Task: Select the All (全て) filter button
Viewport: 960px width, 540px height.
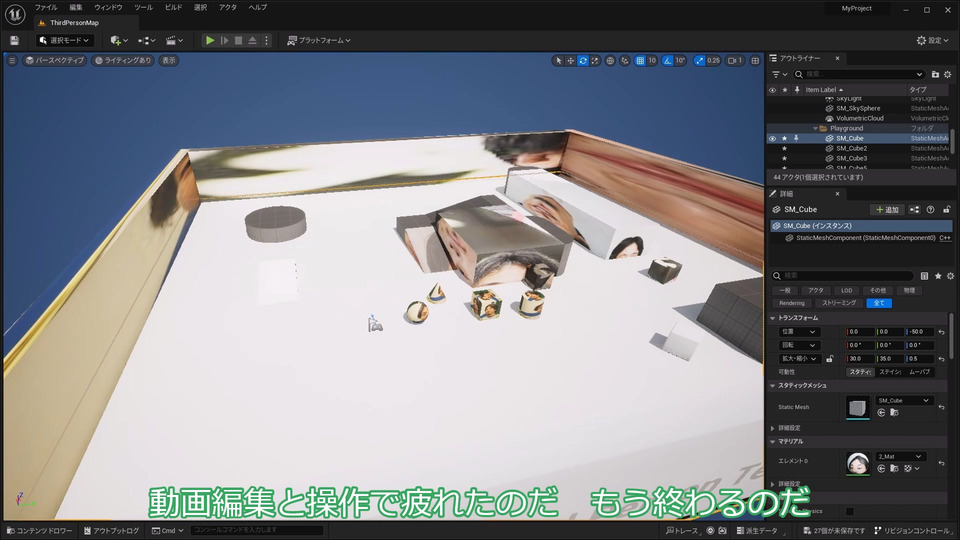Action: pyautogui.click(x=879, y=303)
